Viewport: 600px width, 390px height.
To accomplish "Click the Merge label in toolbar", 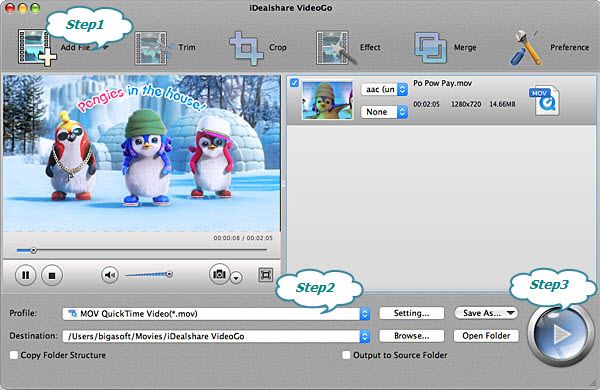I will [465, 47].
